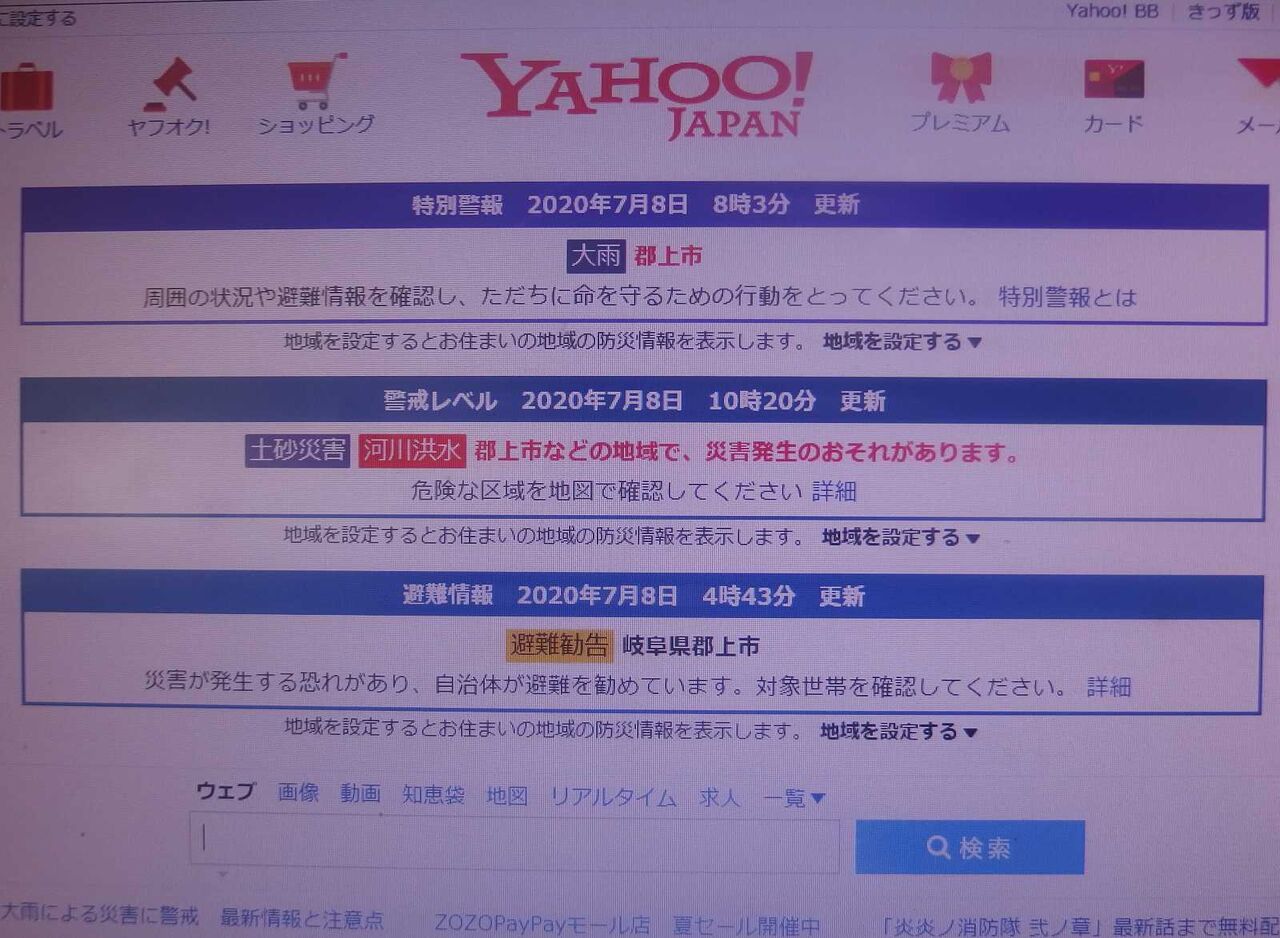Click the 特別警報 2020年7月8日 8時3分 header
The image size is (1280, 938).
coord(645,206)
